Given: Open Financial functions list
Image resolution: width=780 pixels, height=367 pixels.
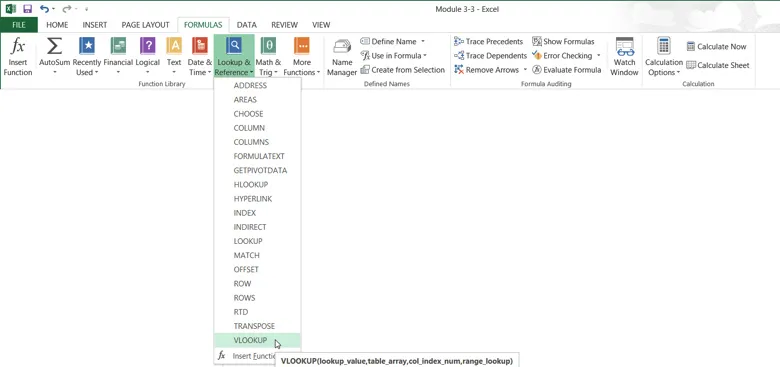Looking at the screenshot, I should (x=118, y=57).
